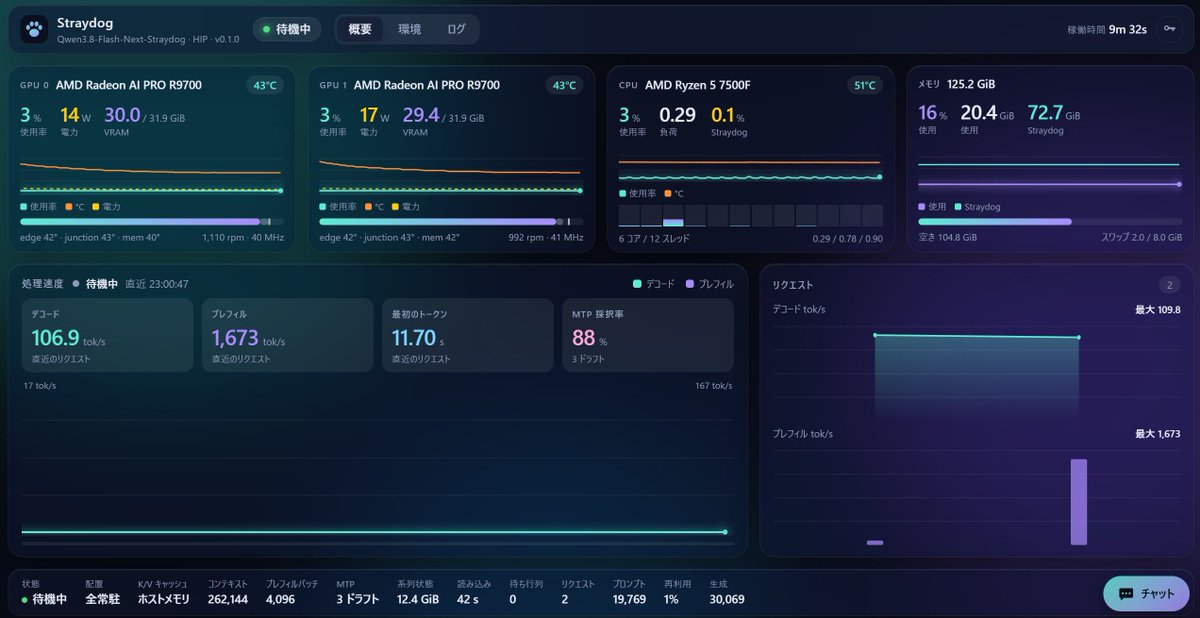Click the GPU 0 43°C temperature badge
1200x618 pixels.
click(x=265, y=85)
